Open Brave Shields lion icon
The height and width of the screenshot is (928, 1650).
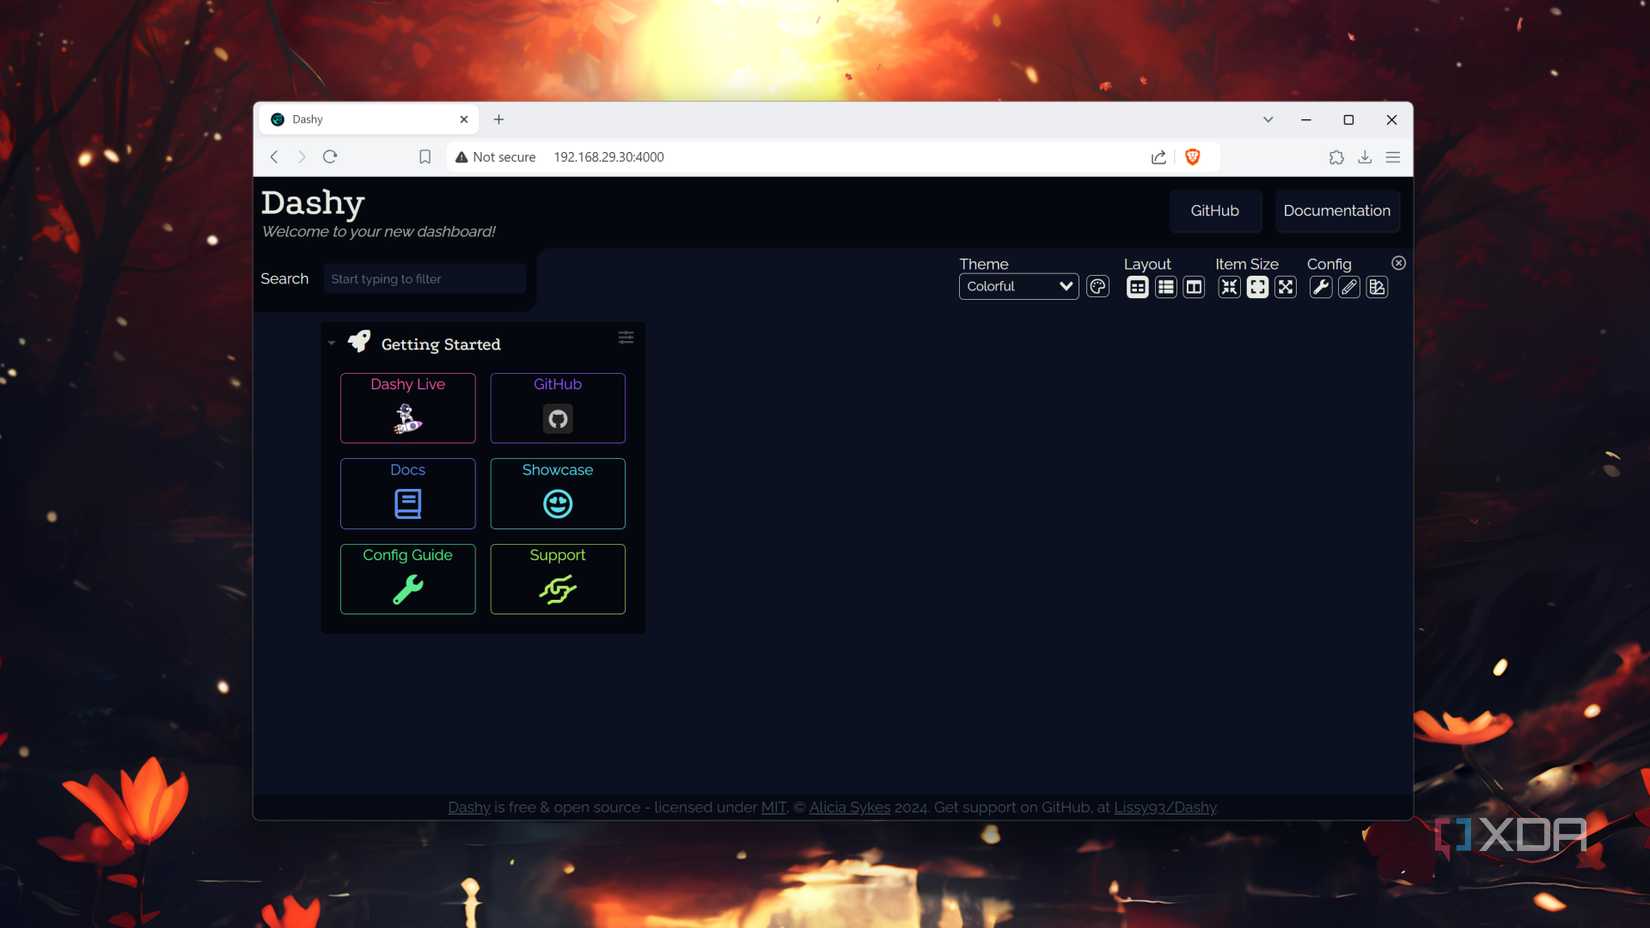pos(1192,157)
